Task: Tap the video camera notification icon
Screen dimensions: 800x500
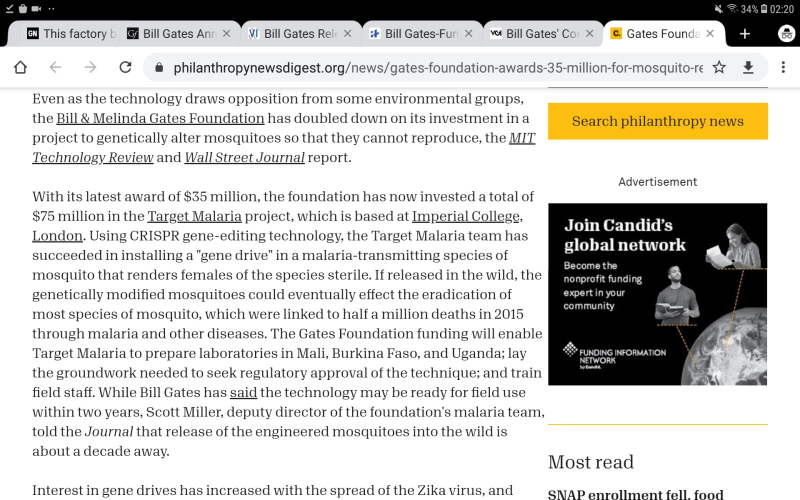Action: 36,8
